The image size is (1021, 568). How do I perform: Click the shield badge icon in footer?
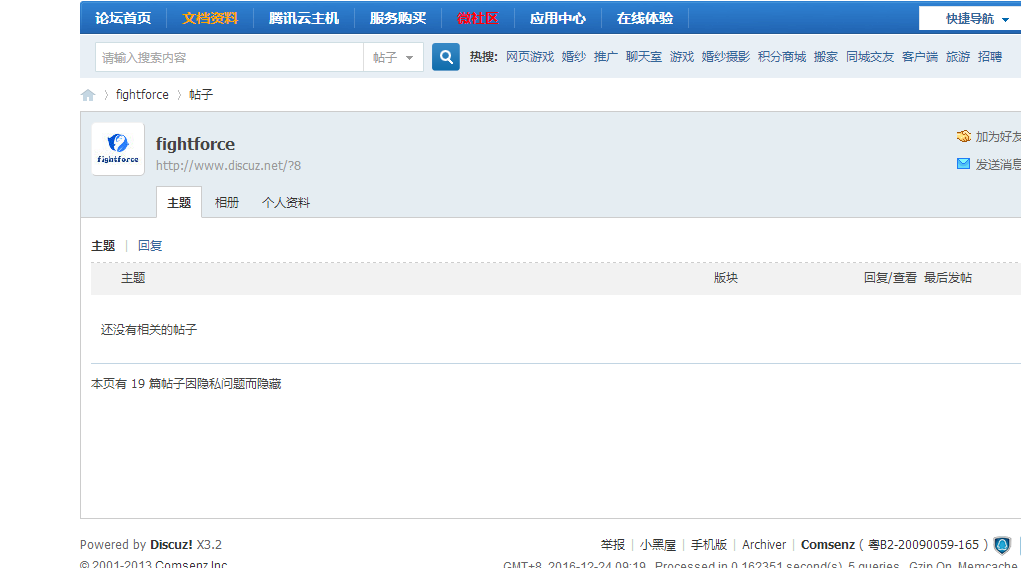tap(1002, 545)
